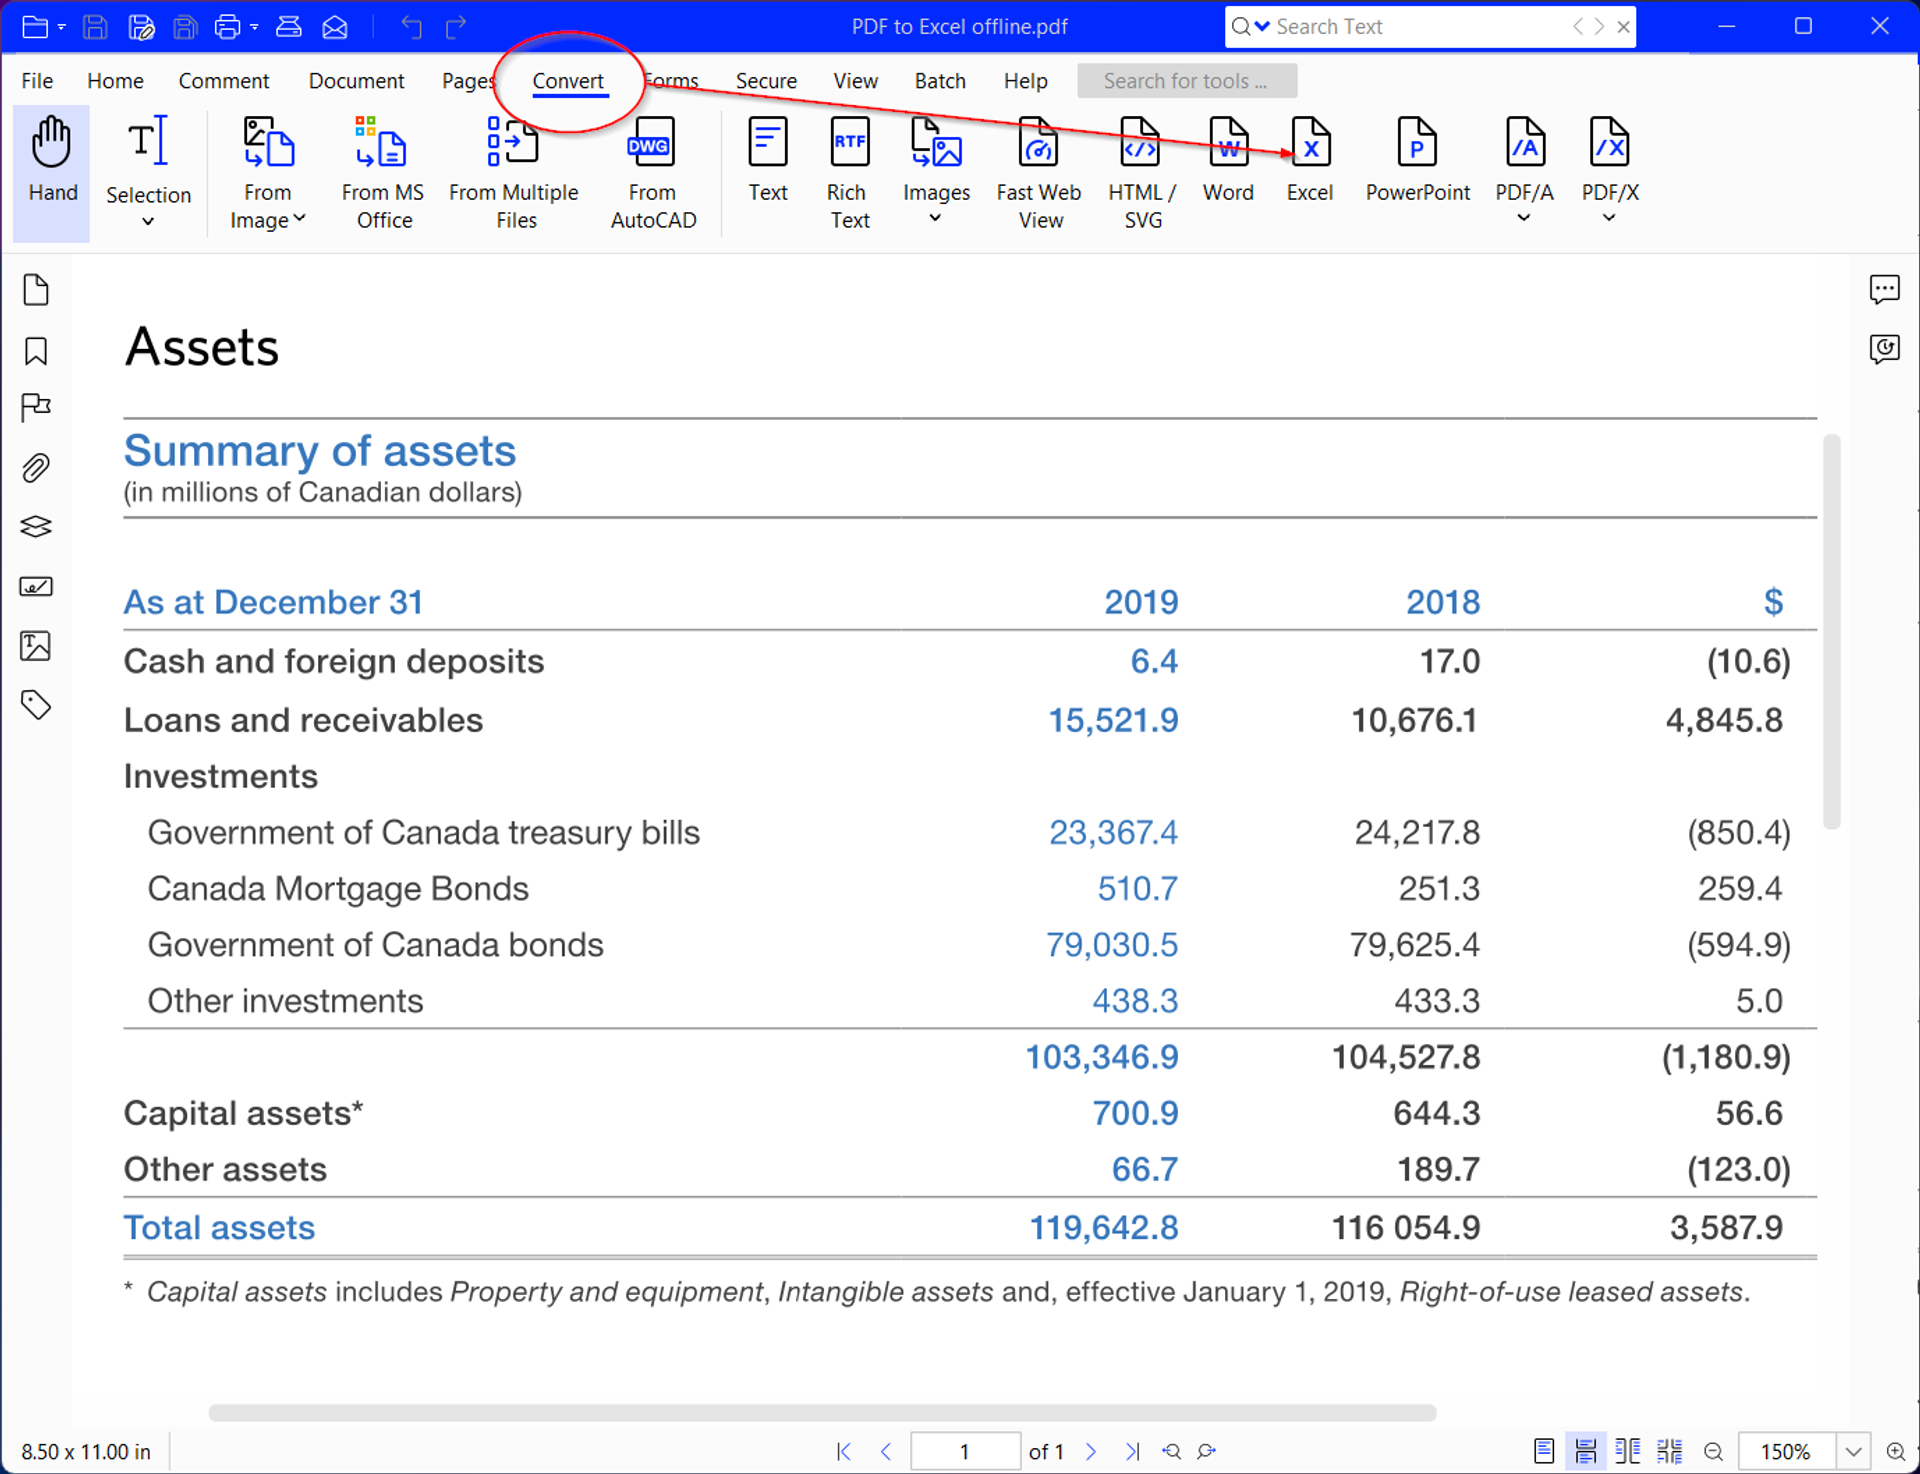Open the Bookmarks panel in sidebar

click(36, 351)
